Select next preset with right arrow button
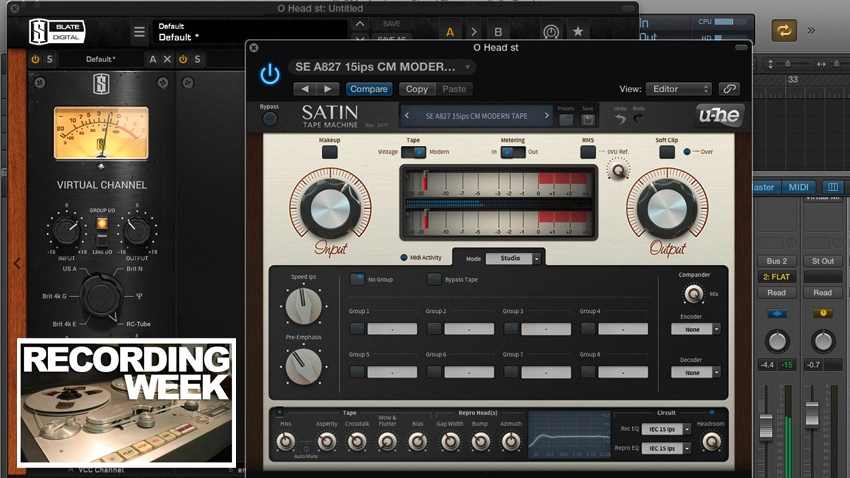The image size is (850, 478). (x=327, y=89)
